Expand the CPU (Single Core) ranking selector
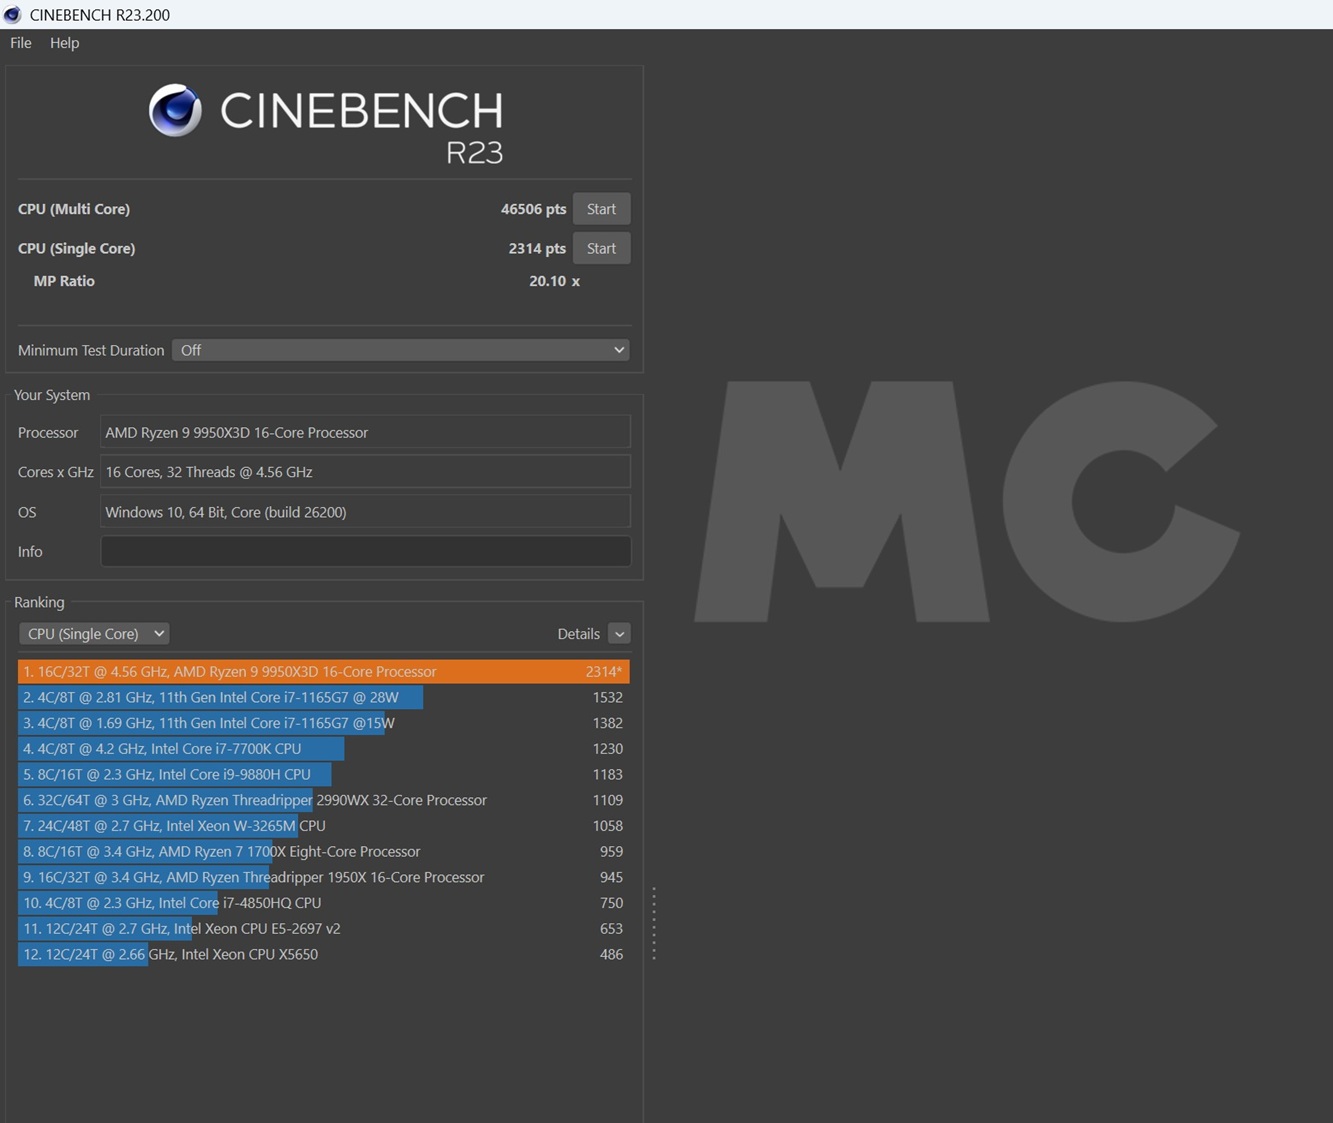The width and height of the screenshot is (1333, 1123). click(x=94, y=634)
